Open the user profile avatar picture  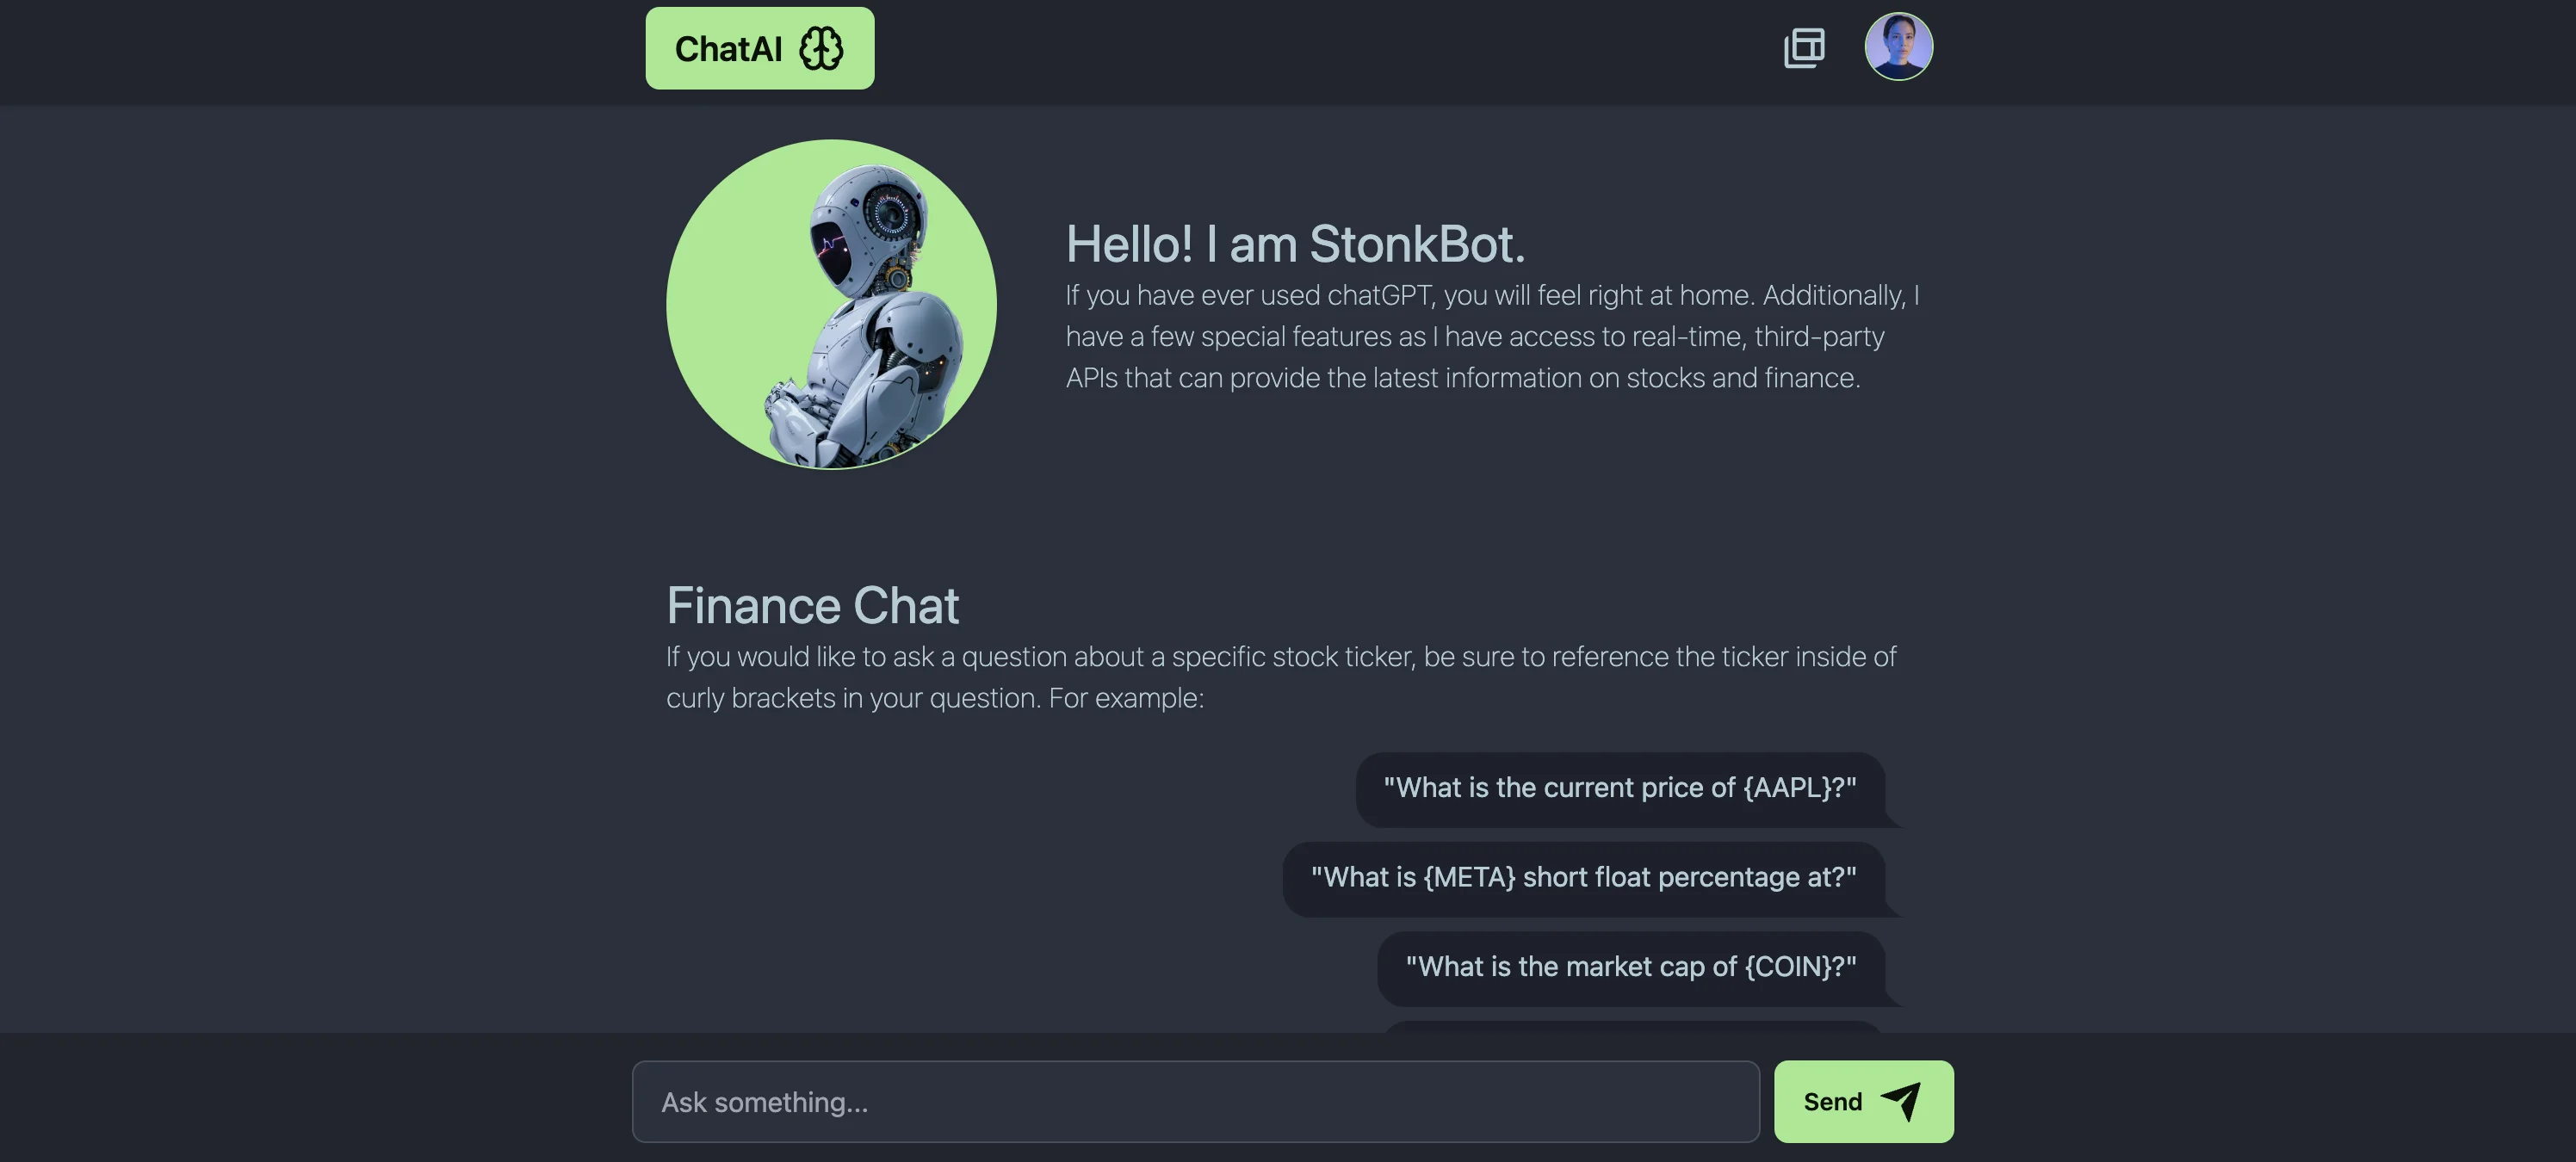point(1899,46)
